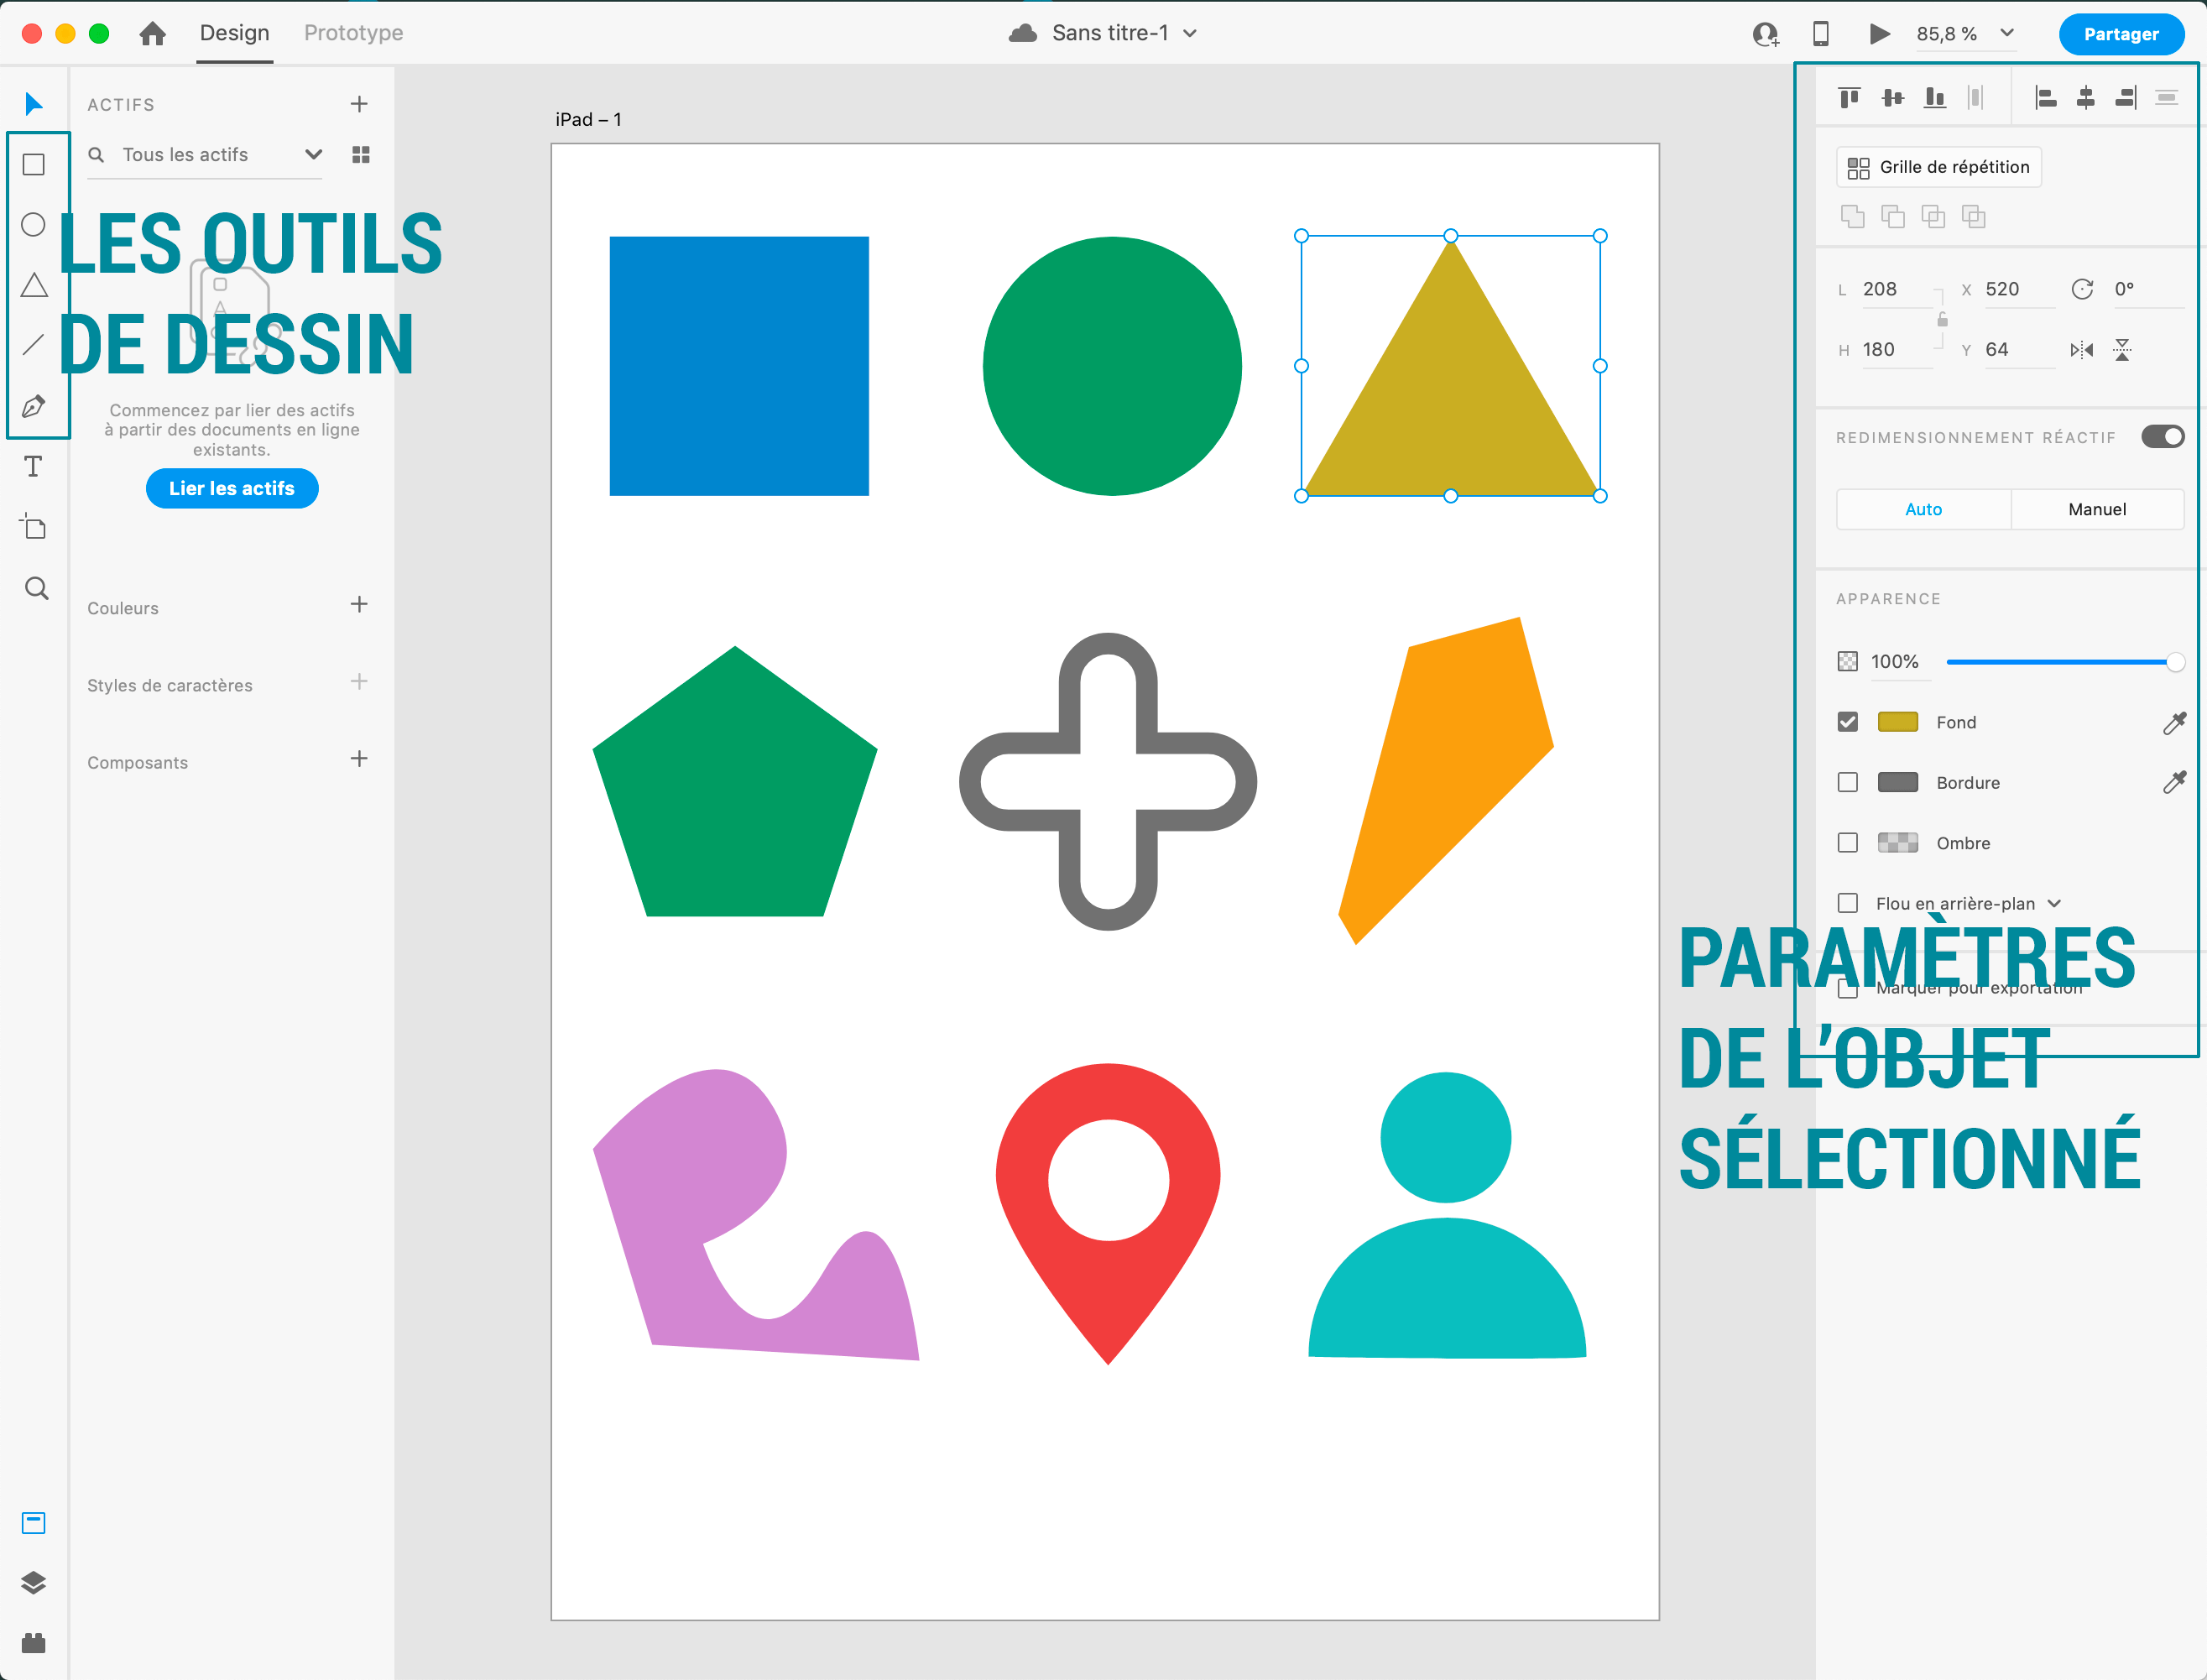The width and height of the screenshot is (2207, 1680).
Task: Uncheck the Fond fill checkbox
Action: 1848,722
